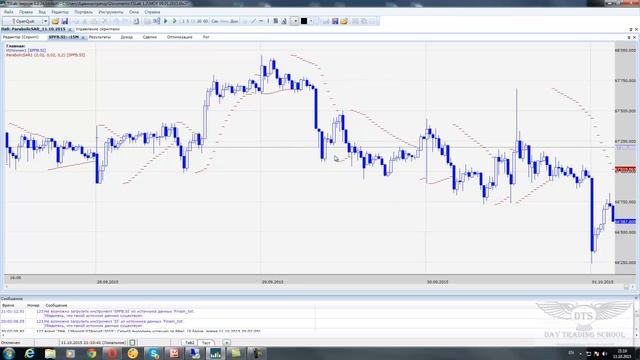Launch Internet Explorer from the taskbar
This screenshot has height=360, width=640.
(29, 353)
